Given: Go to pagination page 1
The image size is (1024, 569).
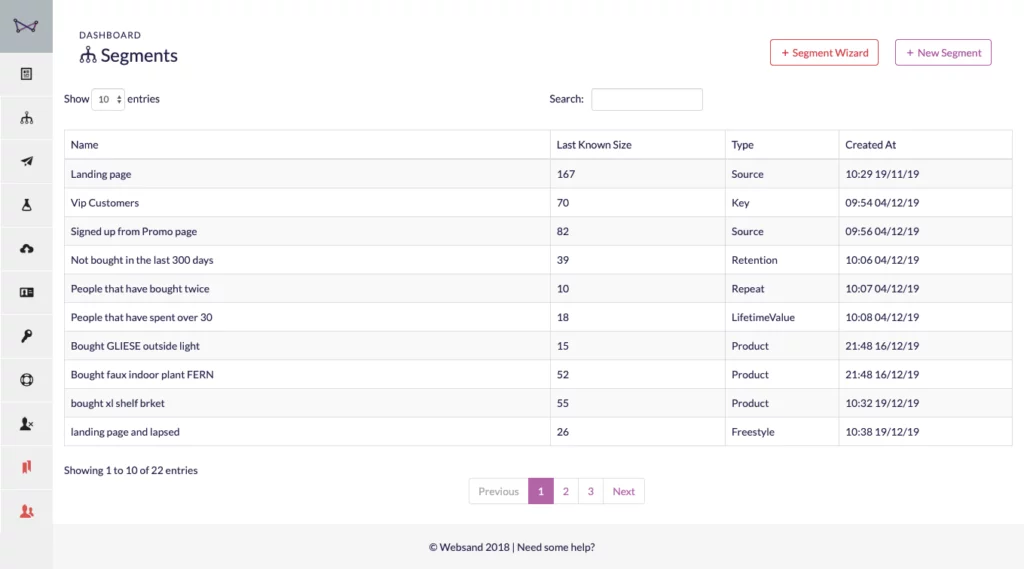Looking at the screenshot, I should click(541, 491).
